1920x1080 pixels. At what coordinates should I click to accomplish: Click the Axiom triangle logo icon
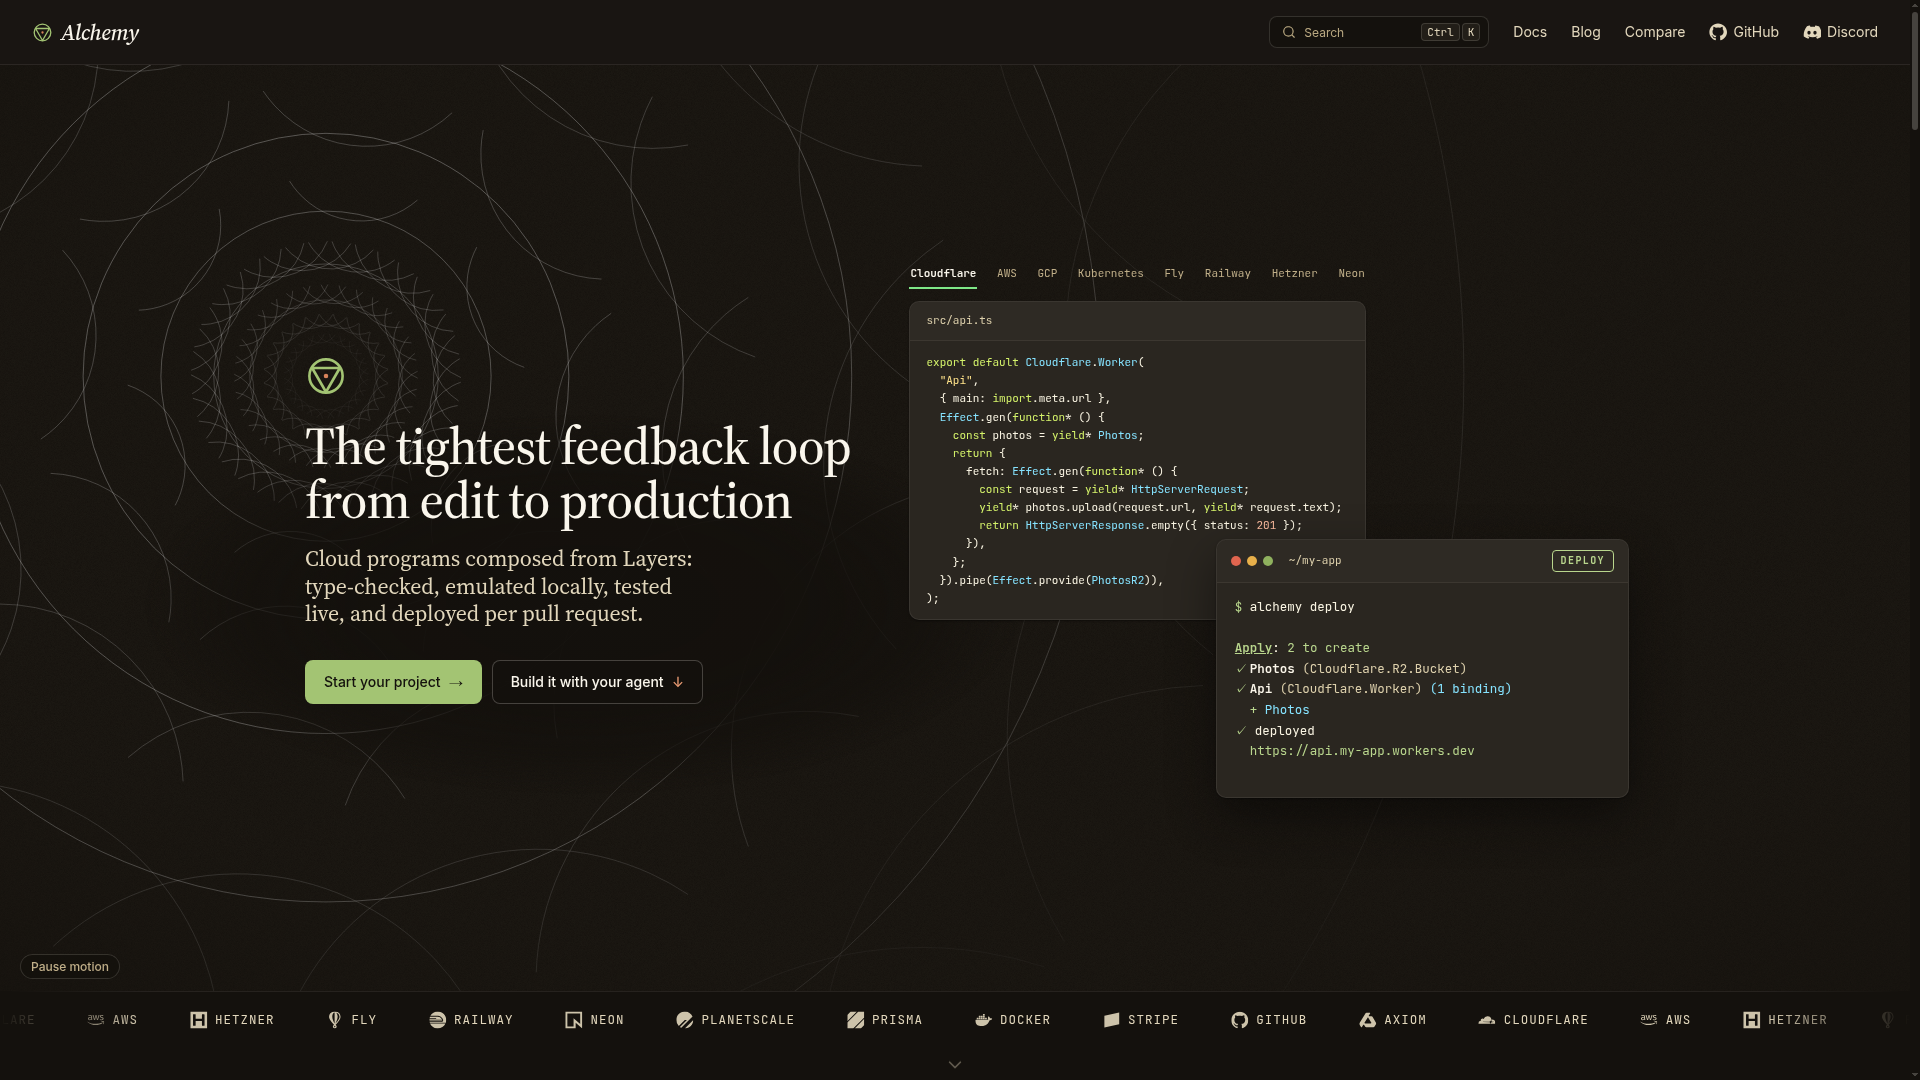[1368, 1020]
